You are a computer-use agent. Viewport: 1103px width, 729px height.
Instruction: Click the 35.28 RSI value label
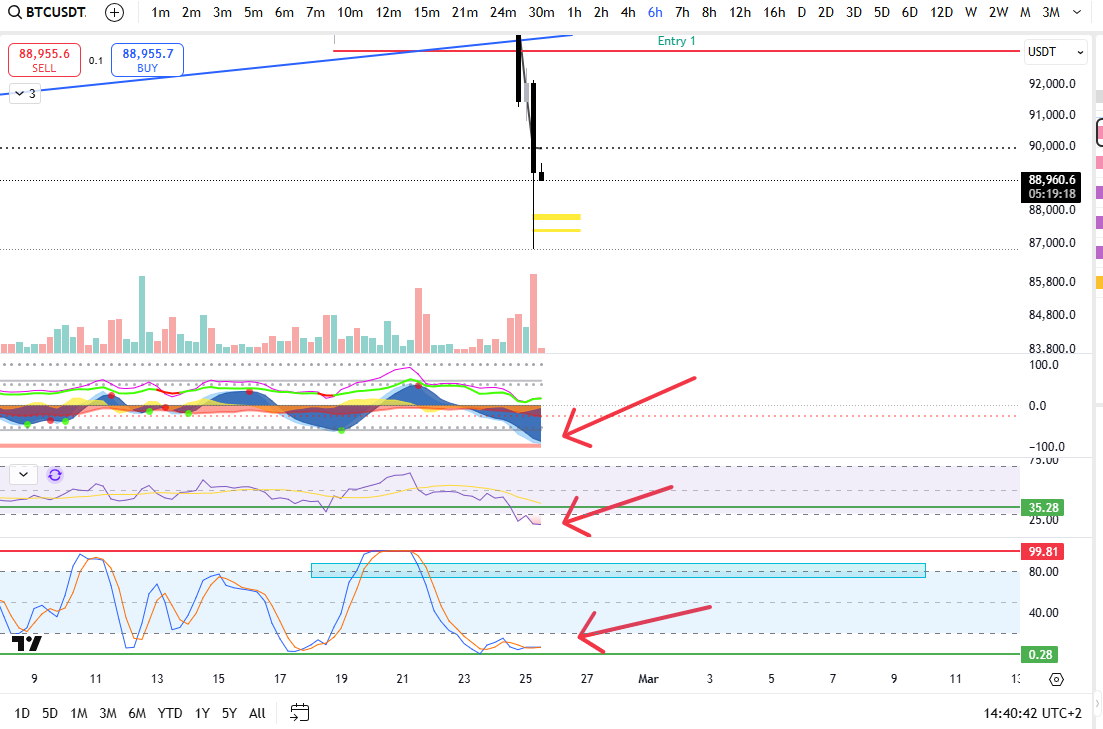pos(1043,507)
